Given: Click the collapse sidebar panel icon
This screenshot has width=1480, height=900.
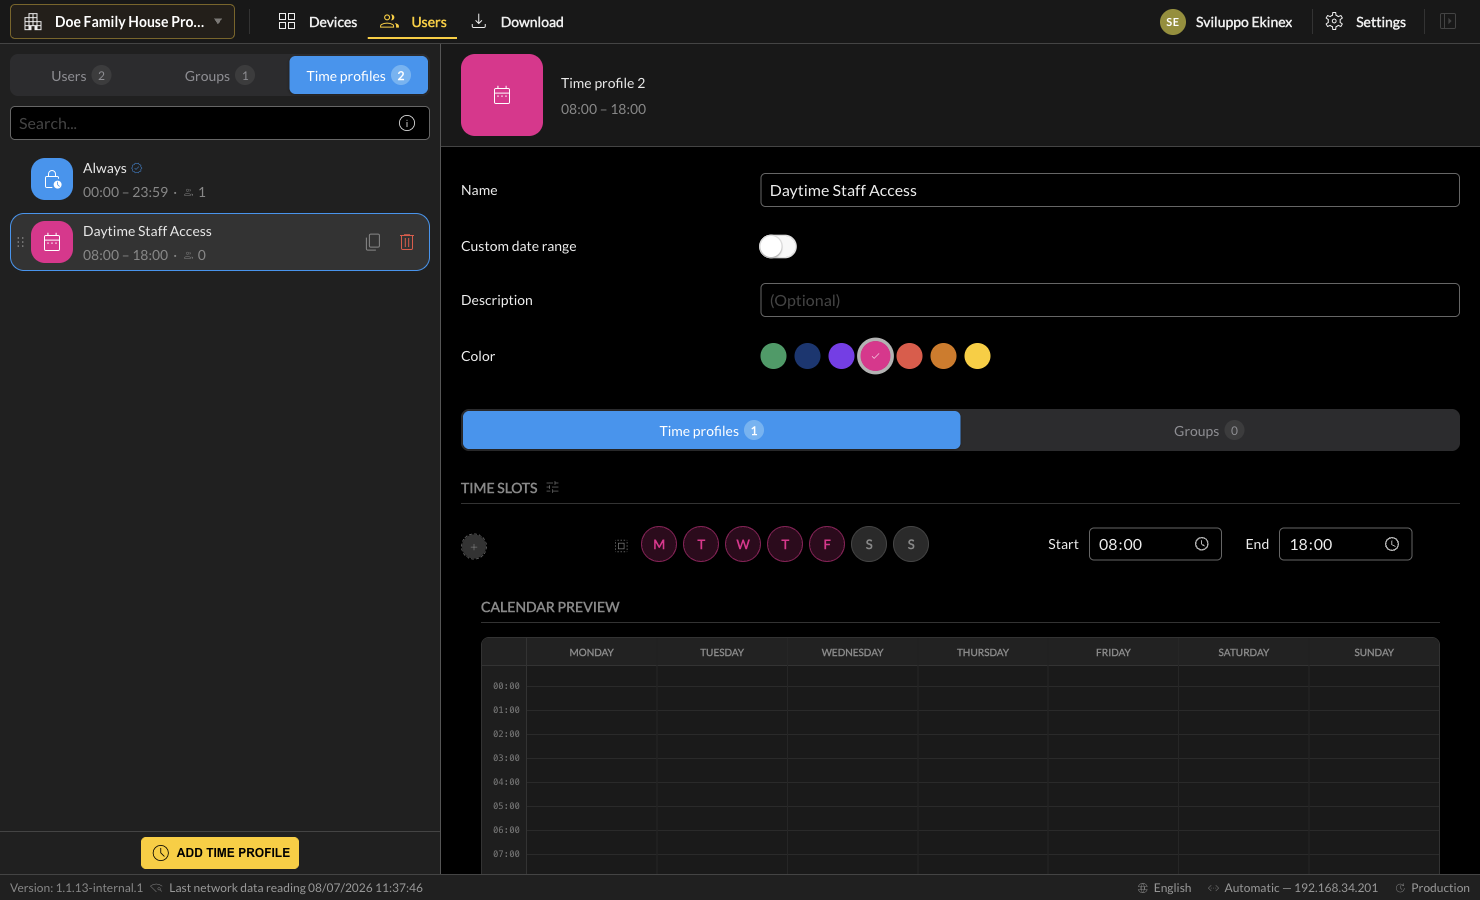Looking at the screenshot, I should tap(1448, 21).
